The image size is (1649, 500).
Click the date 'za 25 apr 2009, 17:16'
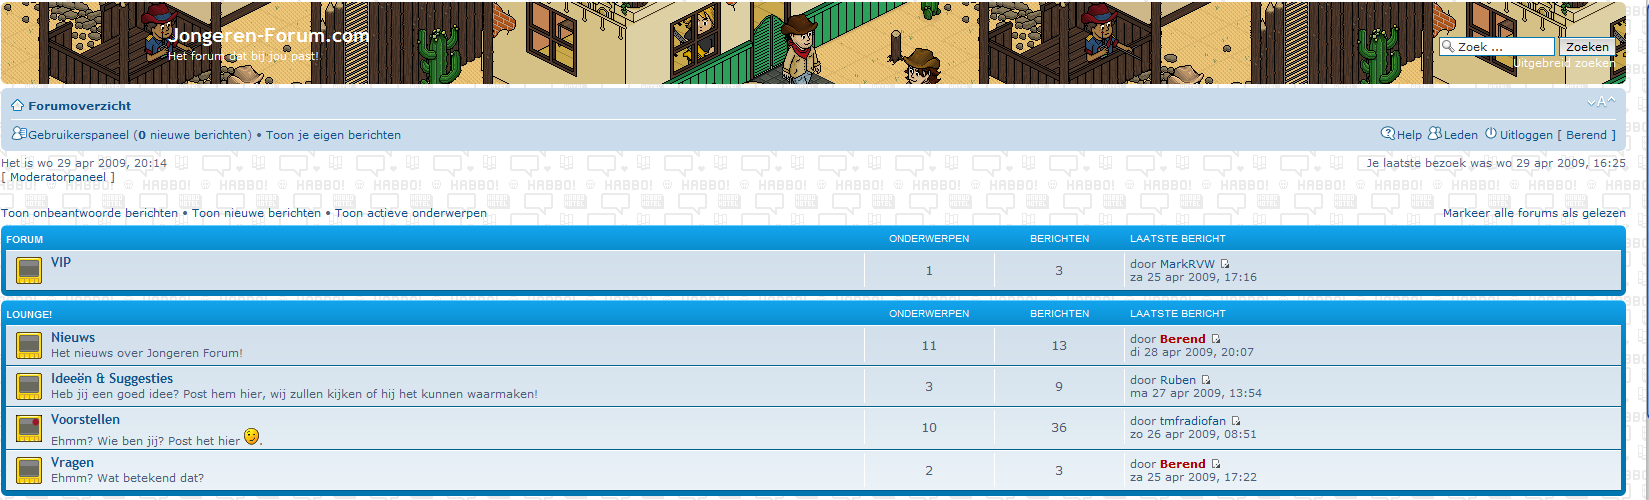click(x=1193, y=277)
